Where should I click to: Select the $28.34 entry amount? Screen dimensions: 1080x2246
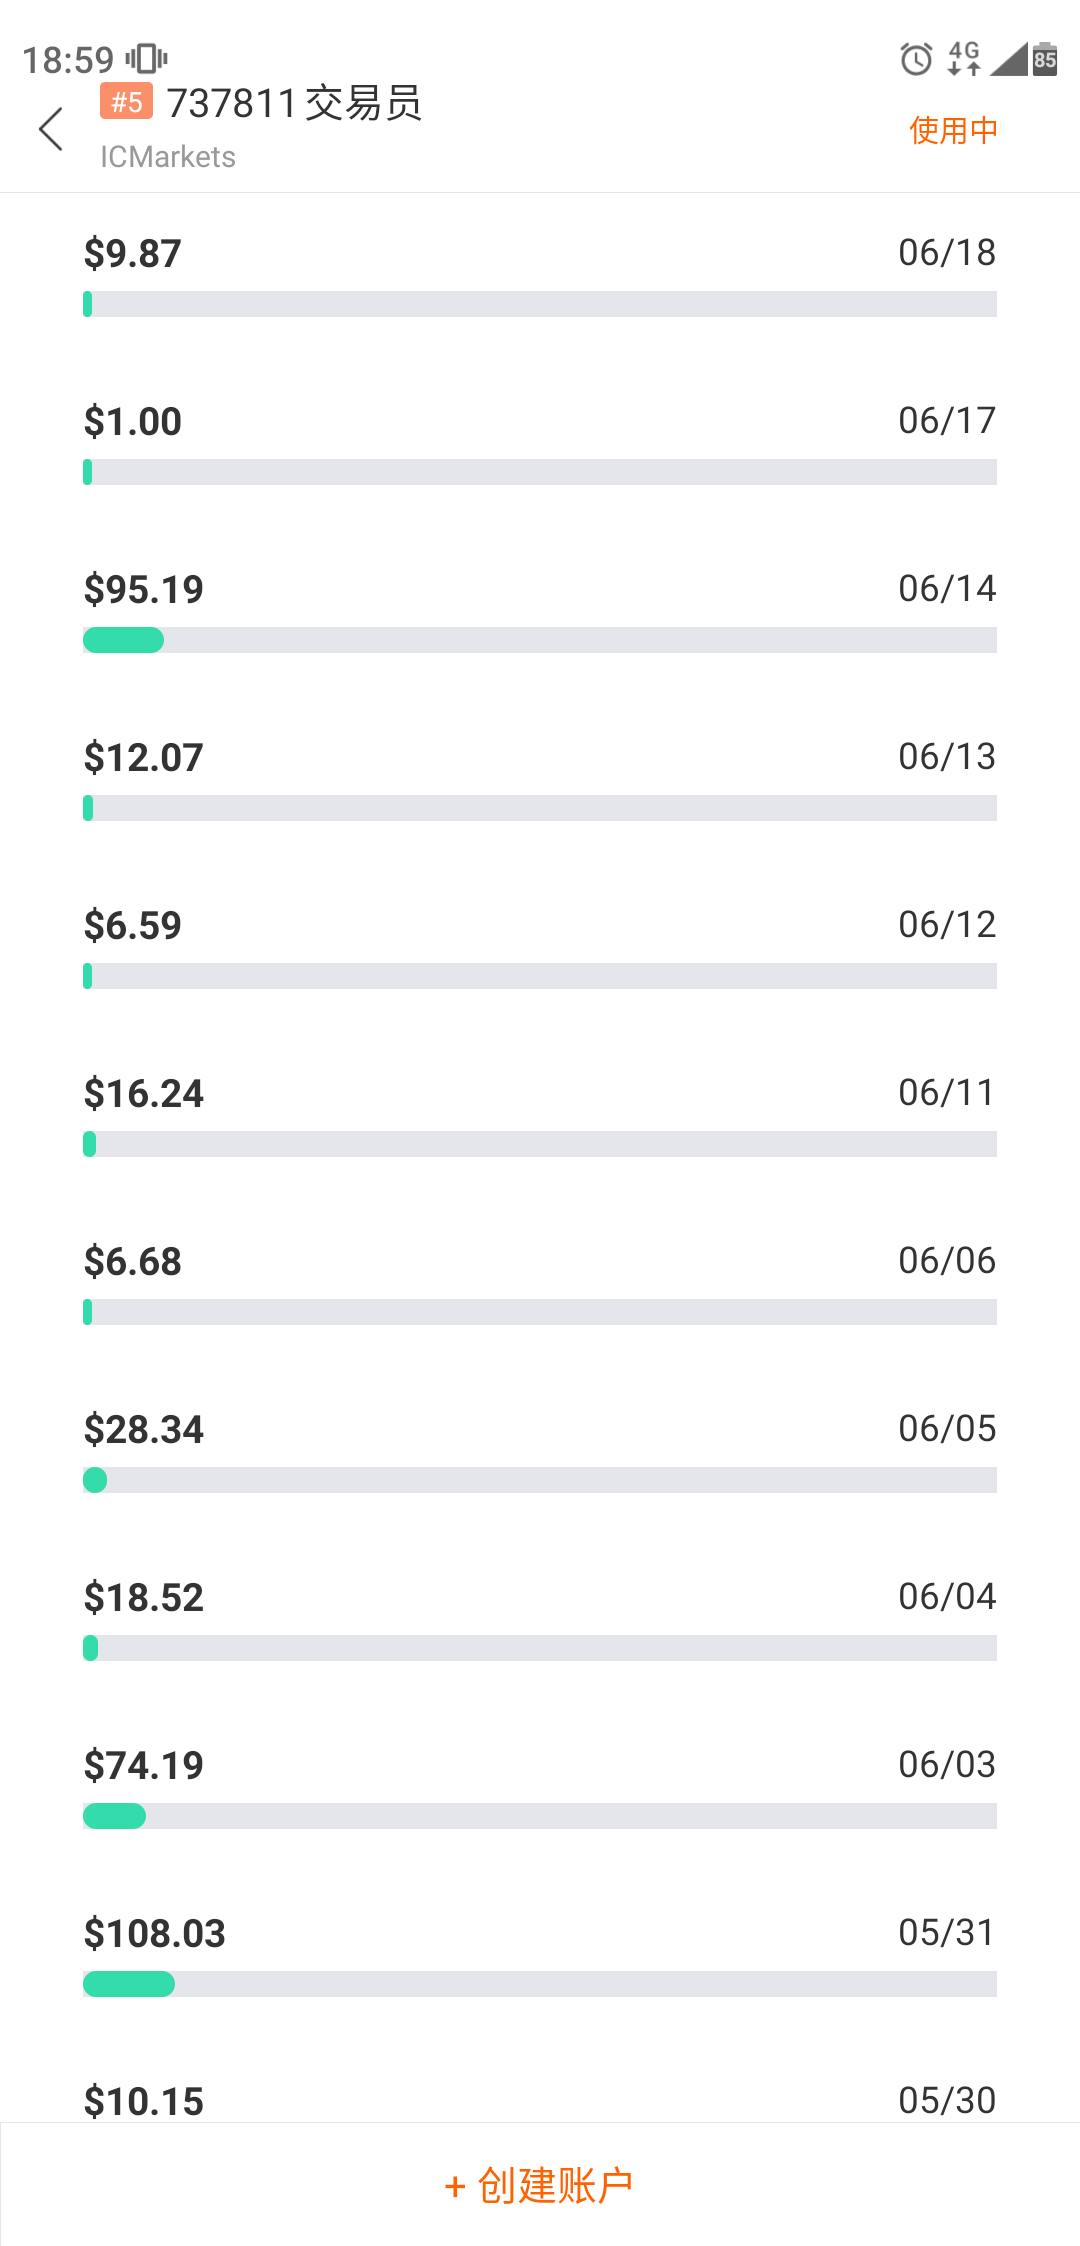(x=144, y=1430)
